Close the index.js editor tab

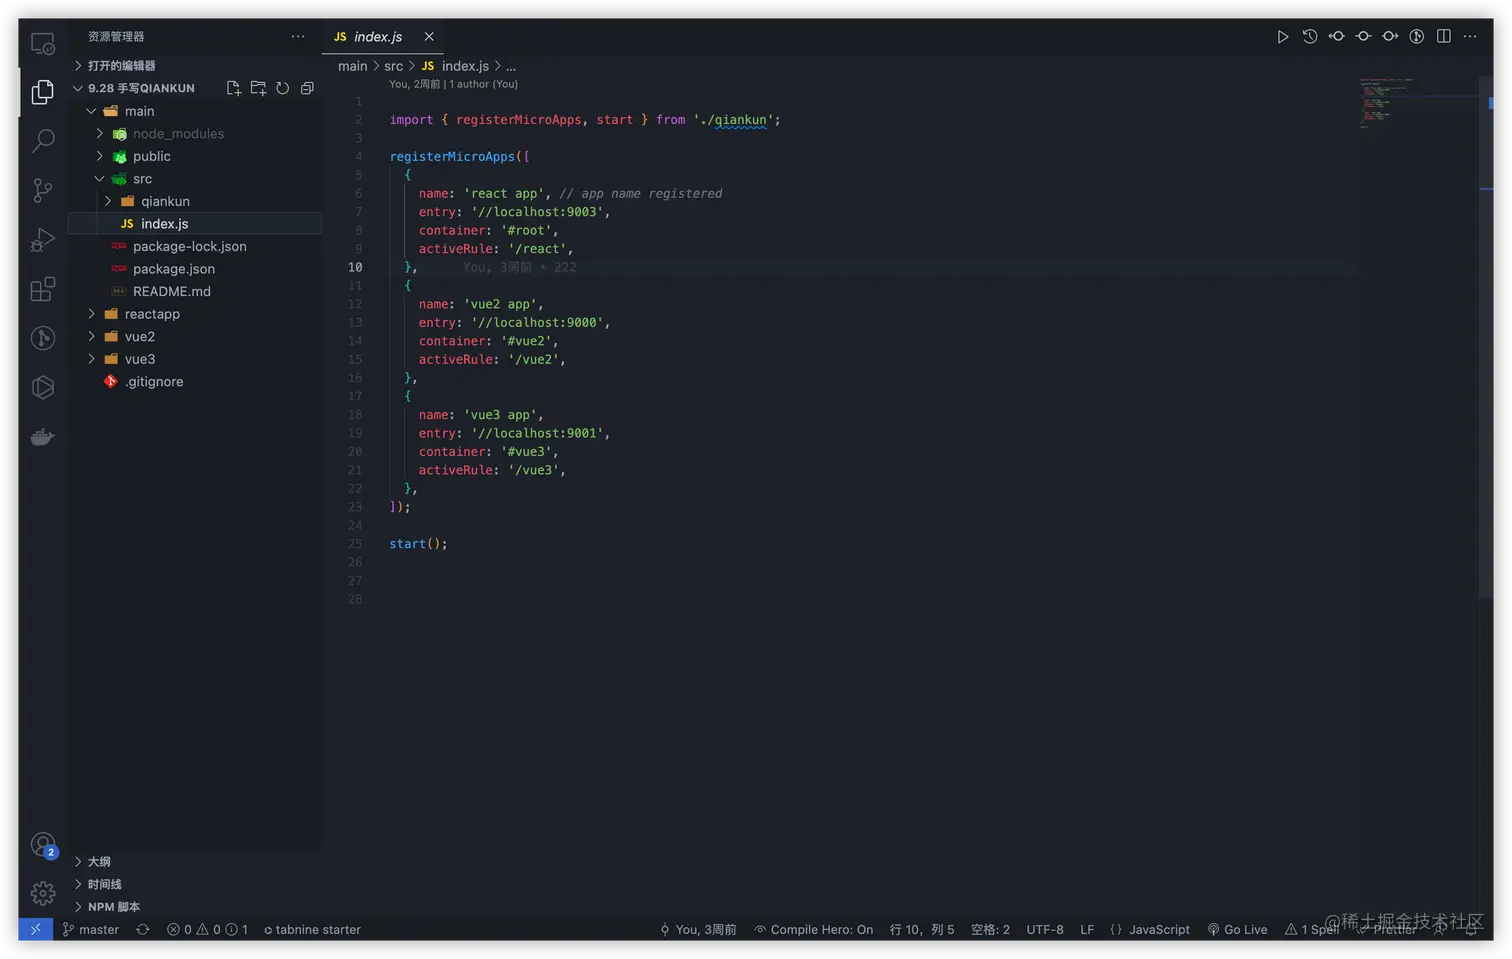[429, 36]
